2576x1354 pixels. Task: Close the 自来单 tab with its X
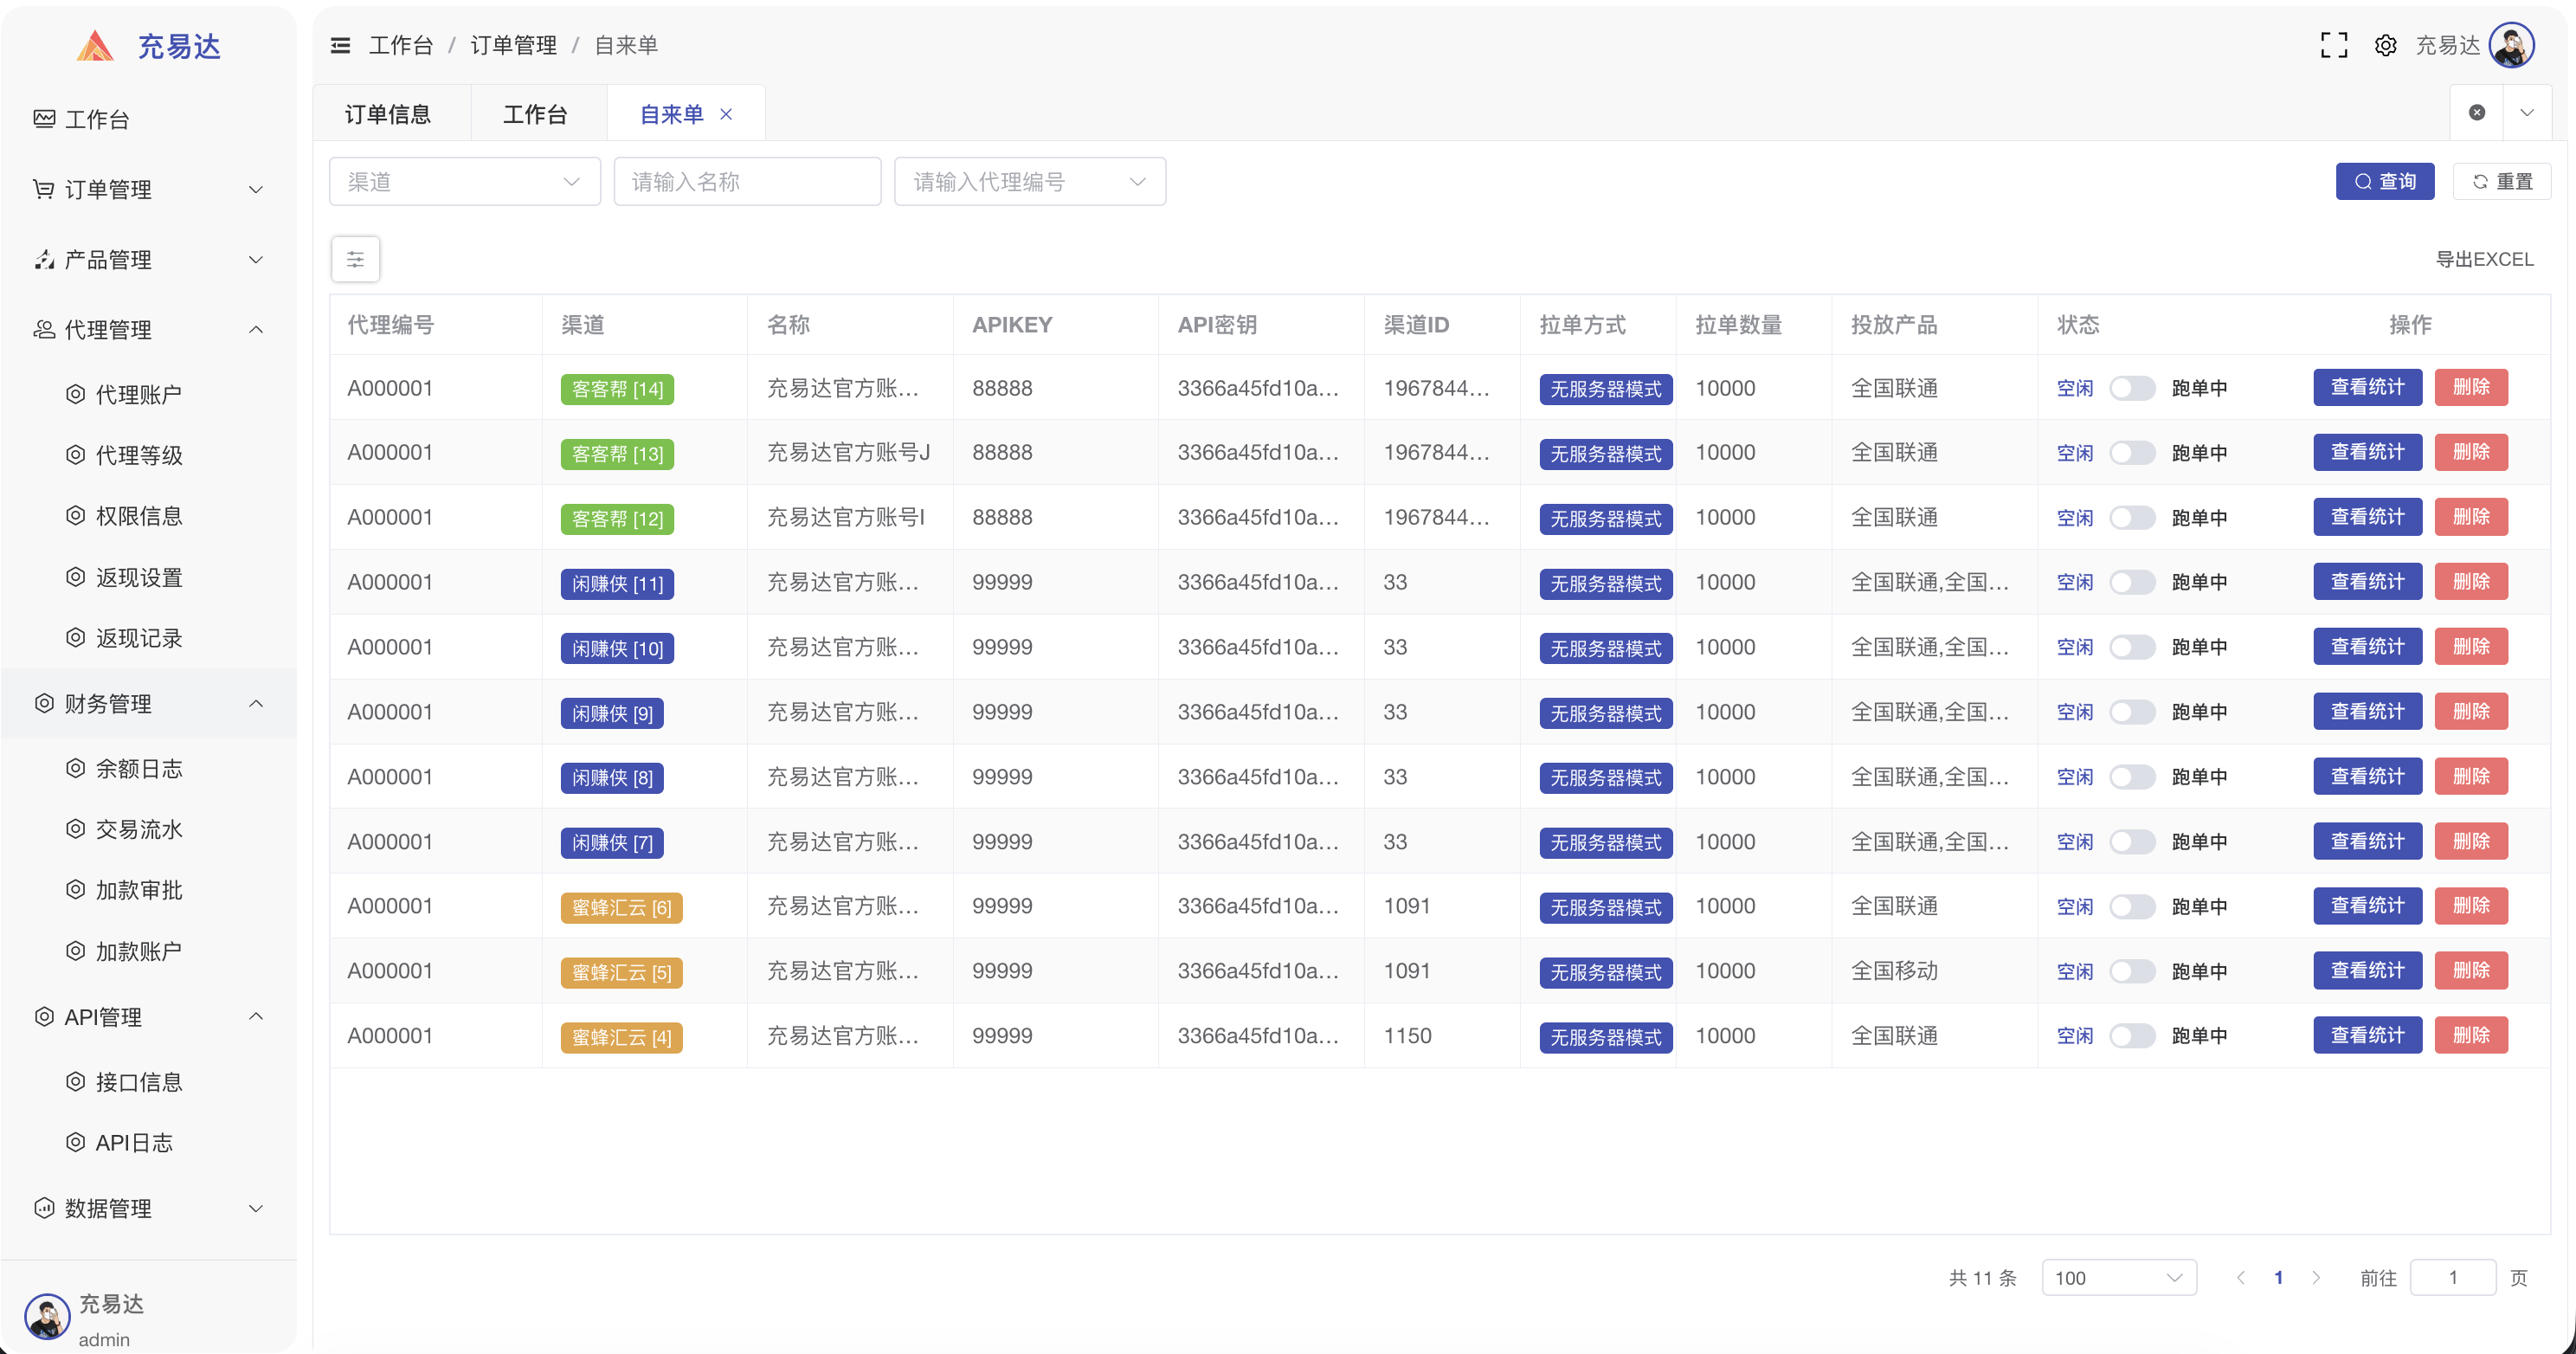pos(726,114)
